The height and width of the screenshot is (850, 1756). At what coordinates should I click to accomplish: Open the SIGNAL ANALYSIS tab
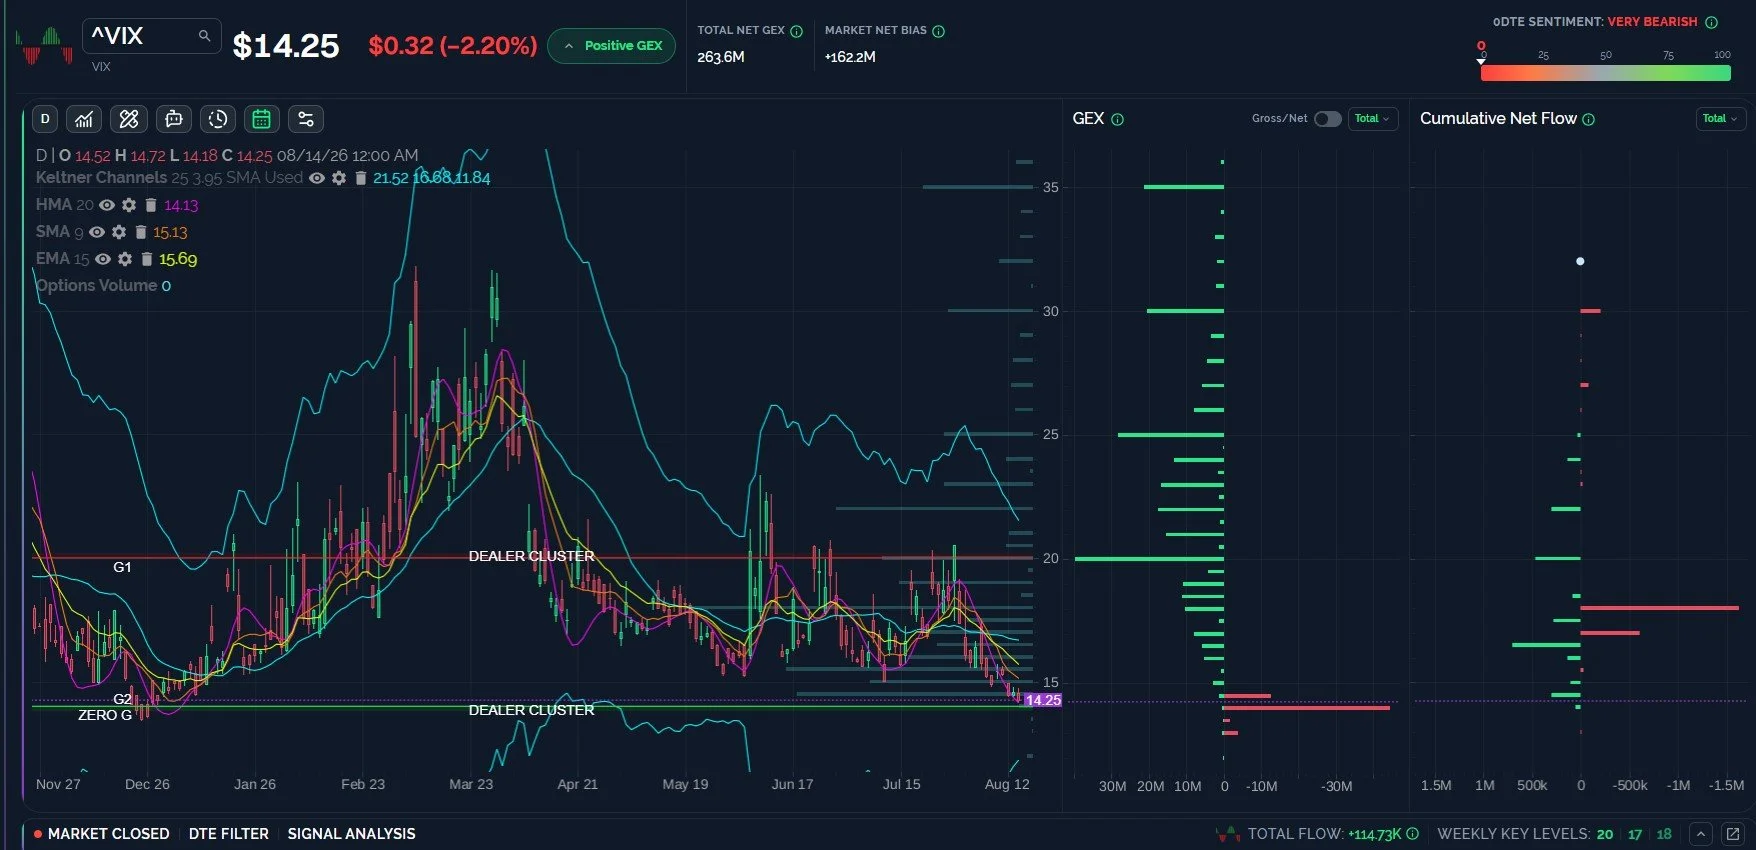[x=351, y=834]
